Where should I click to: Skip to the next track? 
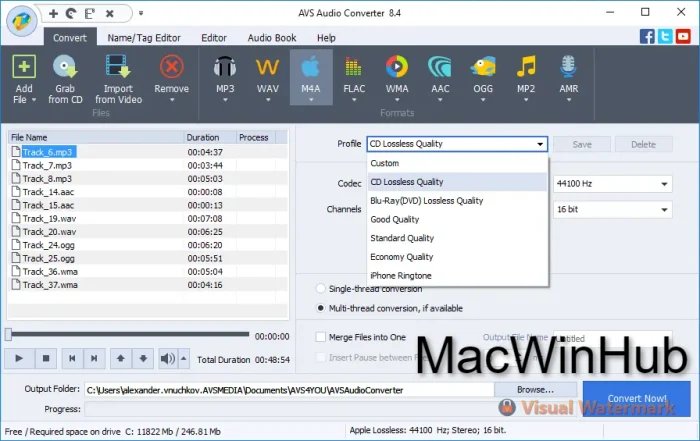[94, 358]
